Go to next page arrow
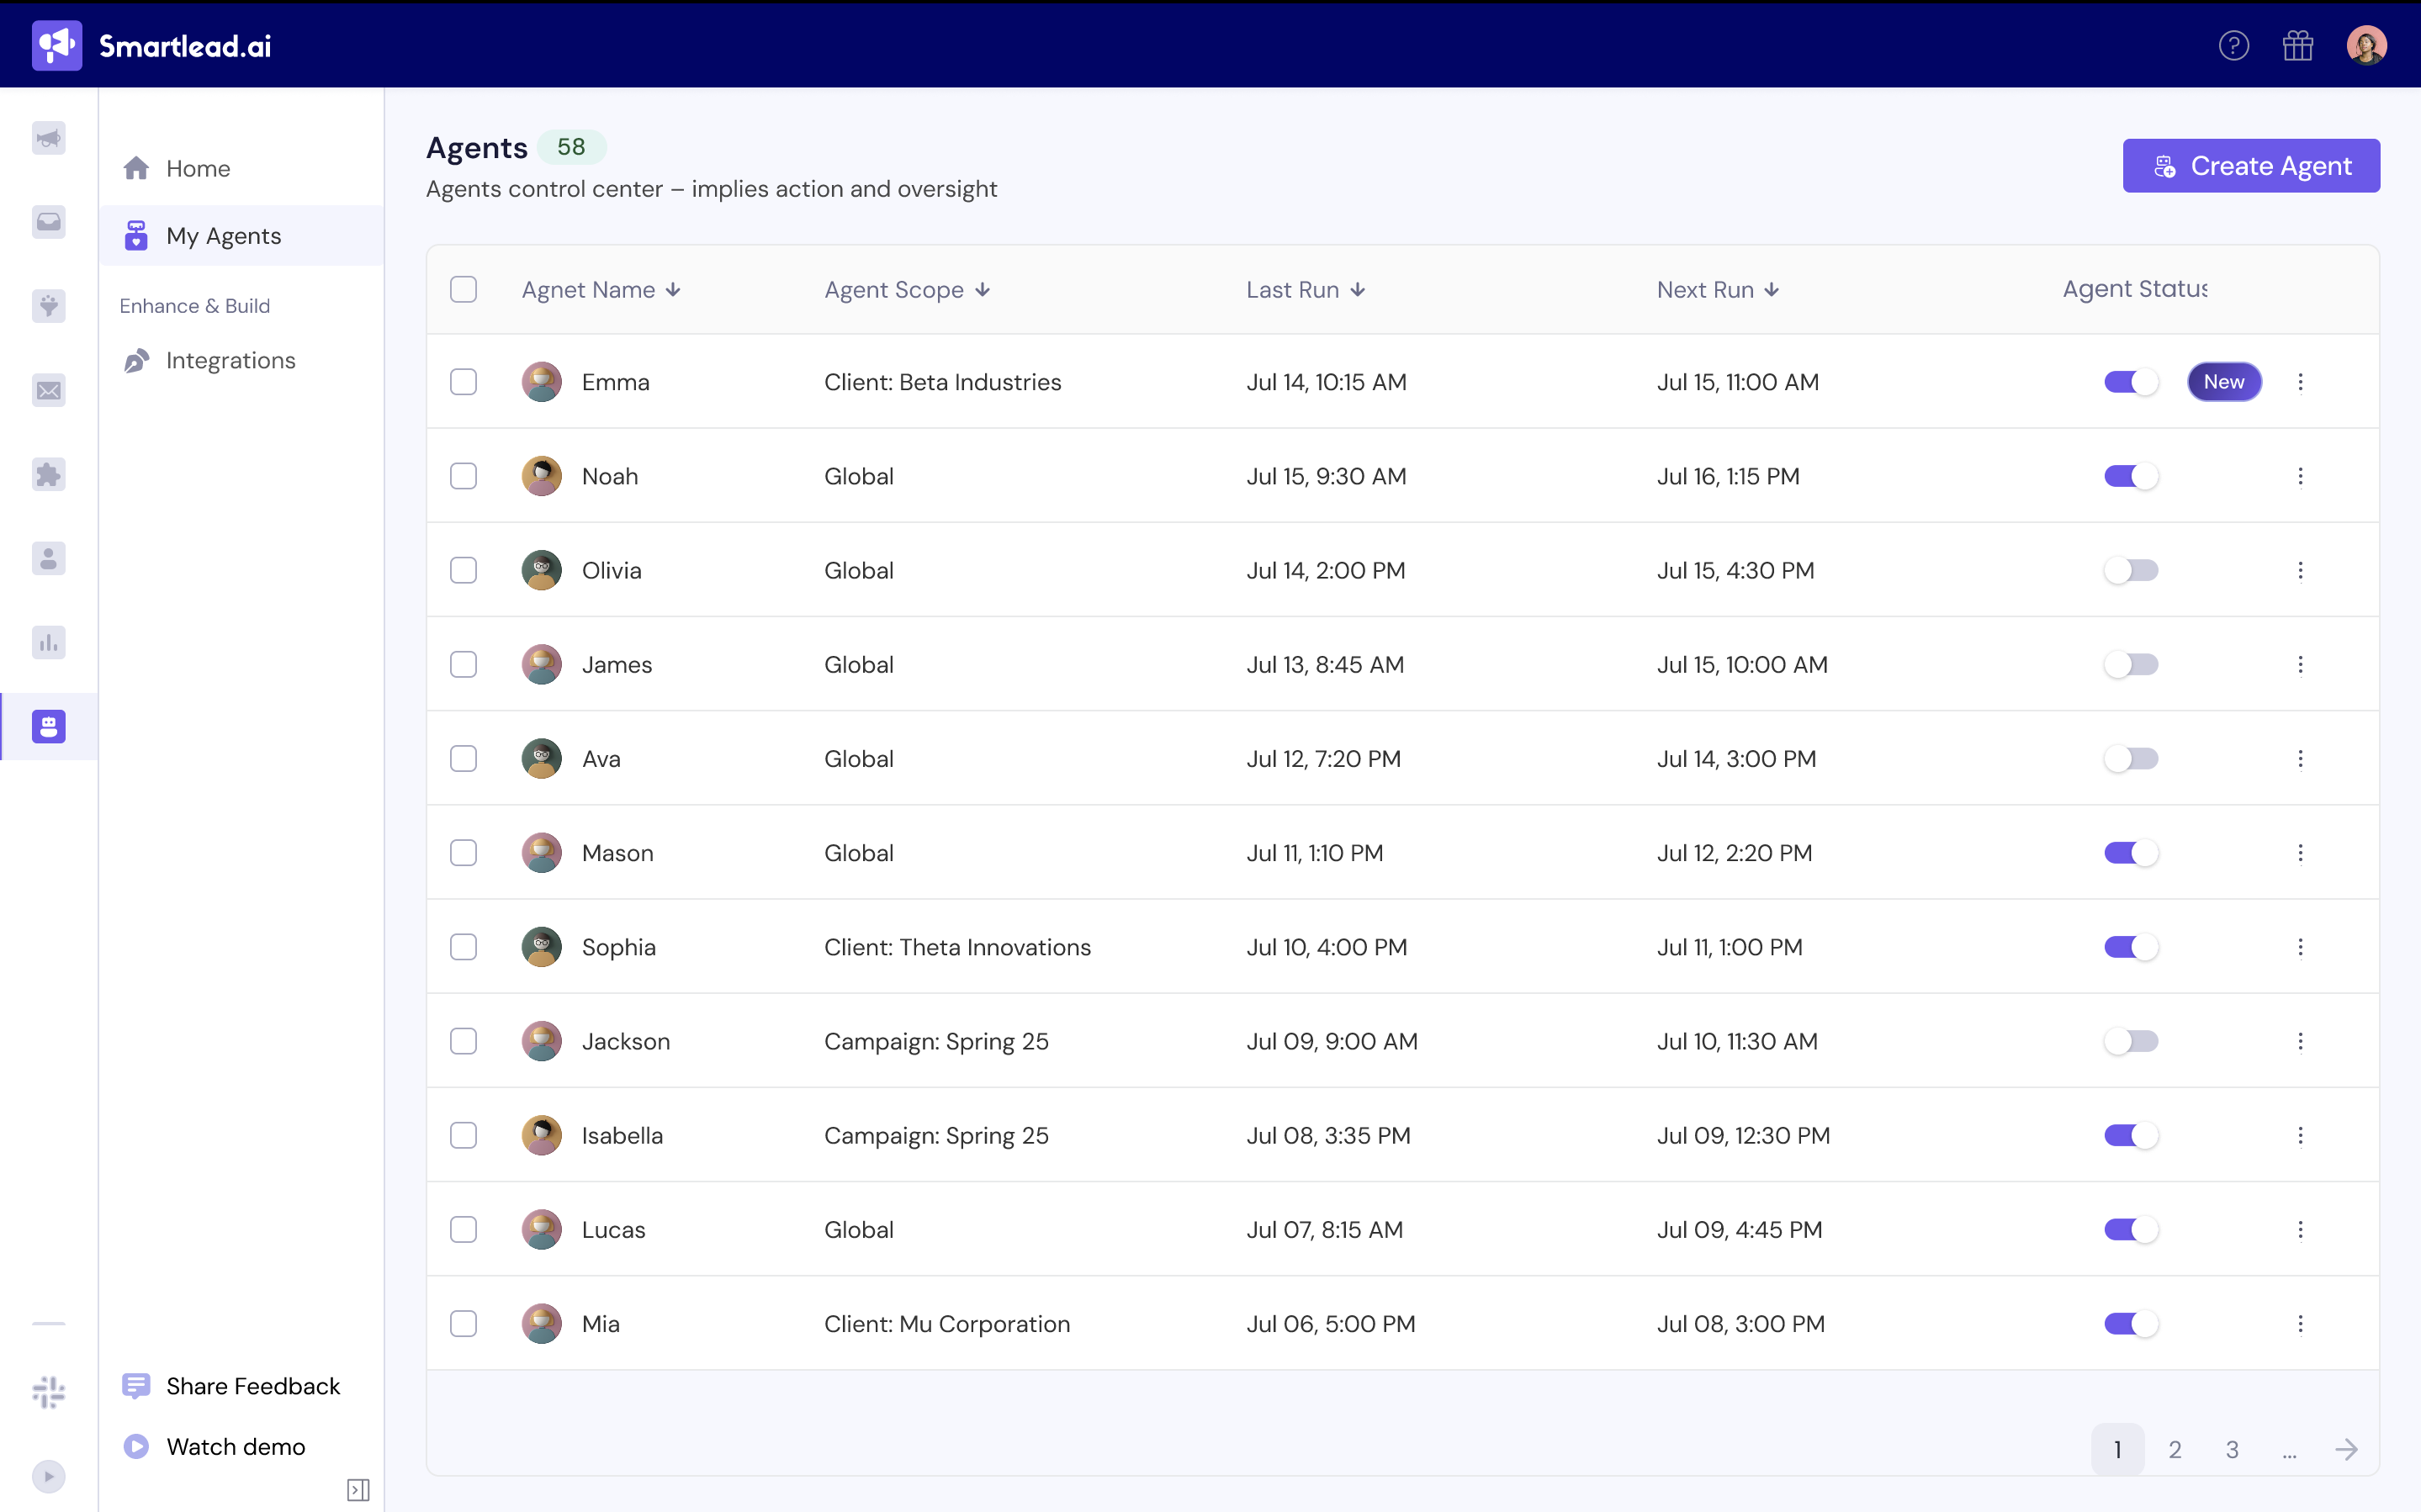The width and height of the screenshot is (2421, 1512). click(2346, 1449)
